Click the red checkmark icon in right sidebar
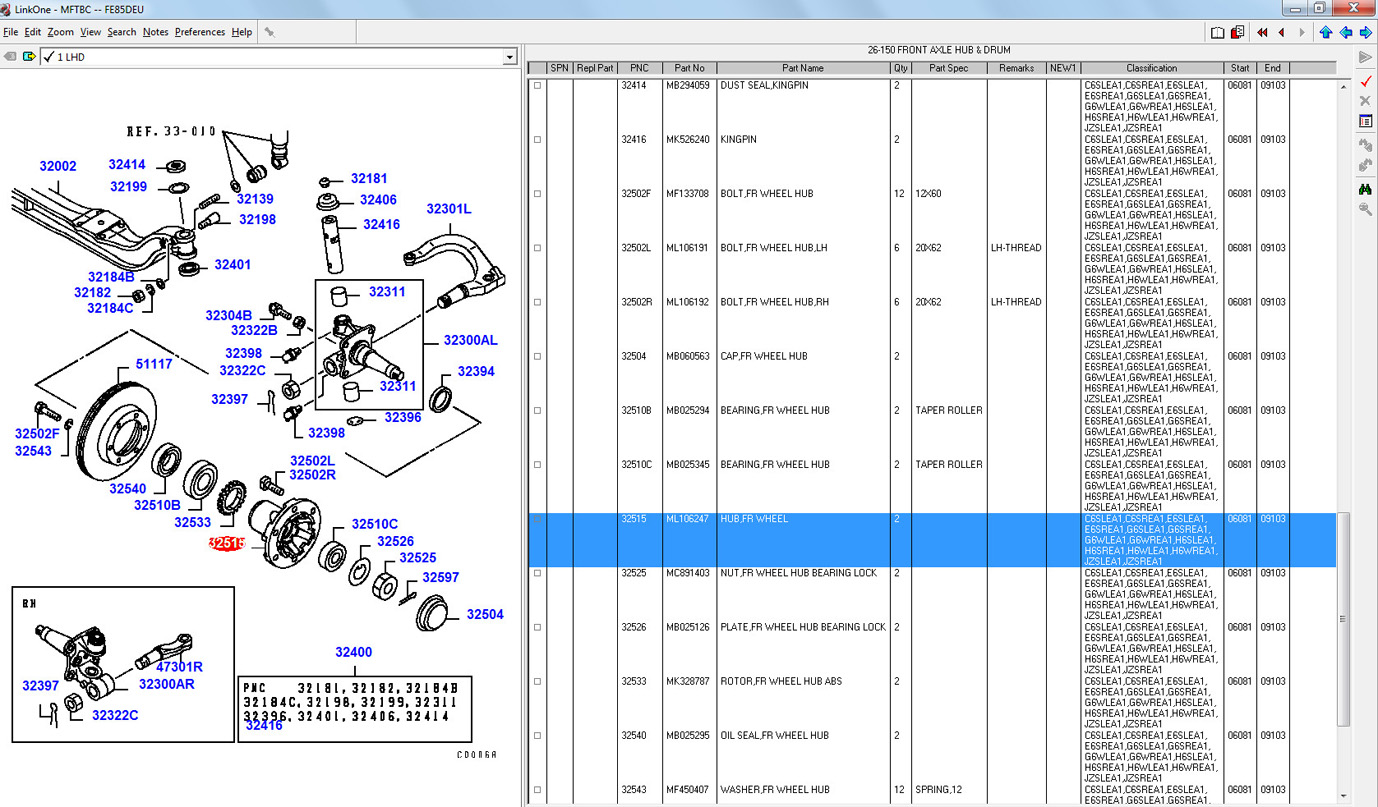 [1365, 80]
